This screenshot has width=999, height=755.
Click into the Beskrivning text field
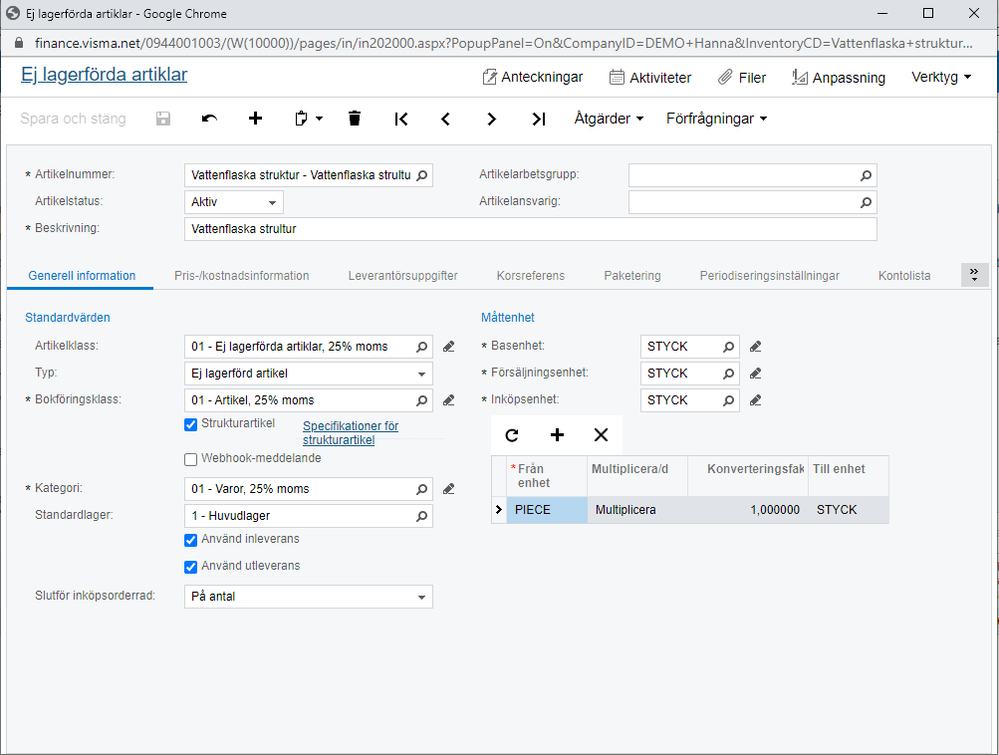click(x=530, y=229)
